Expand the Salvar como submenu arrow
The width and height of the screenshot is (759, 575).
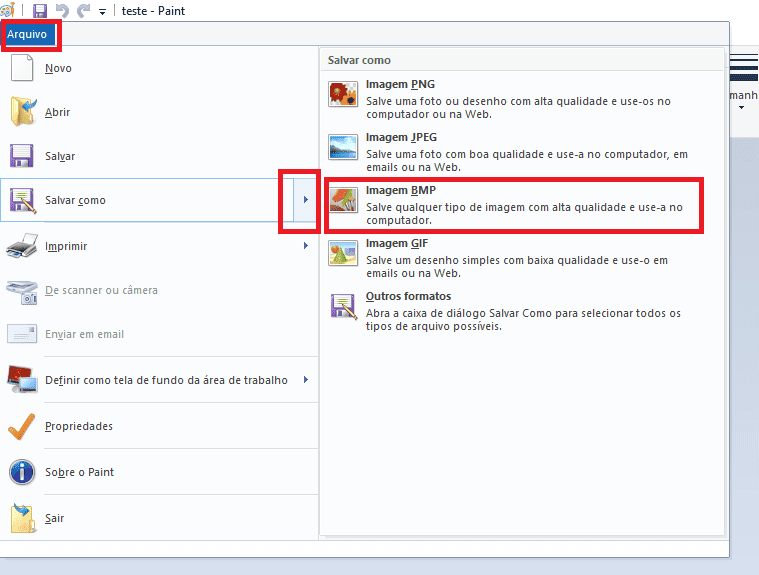coord(305,199)
